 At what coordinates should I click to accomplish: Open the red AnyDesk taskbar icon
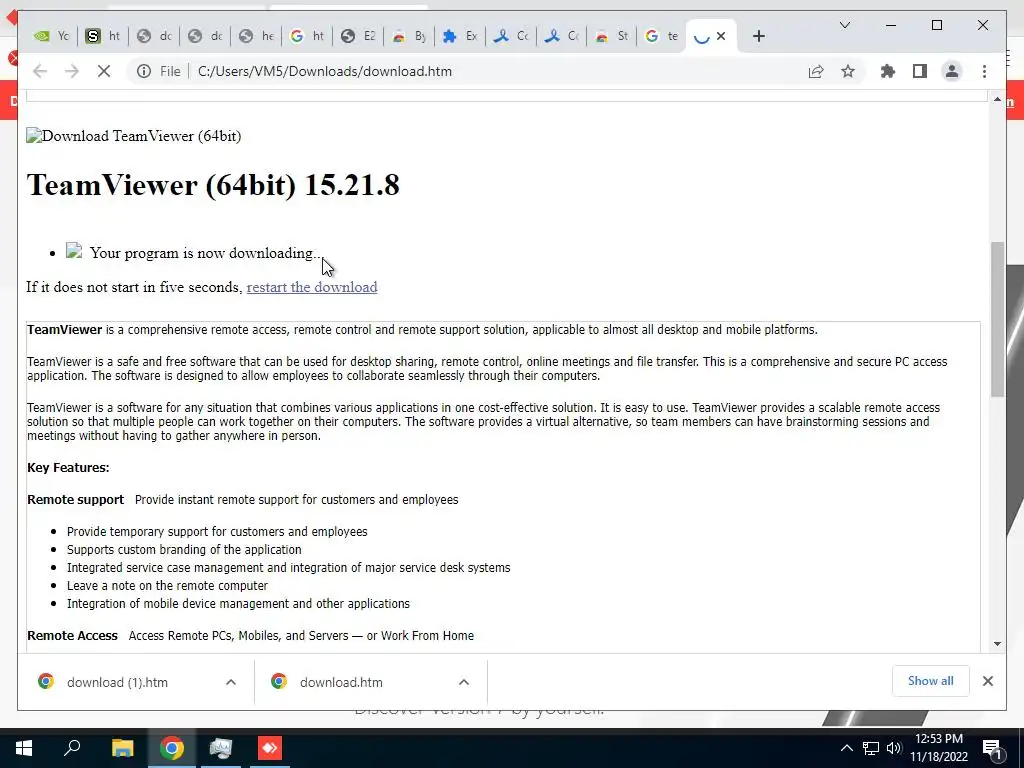click(270, 748)
